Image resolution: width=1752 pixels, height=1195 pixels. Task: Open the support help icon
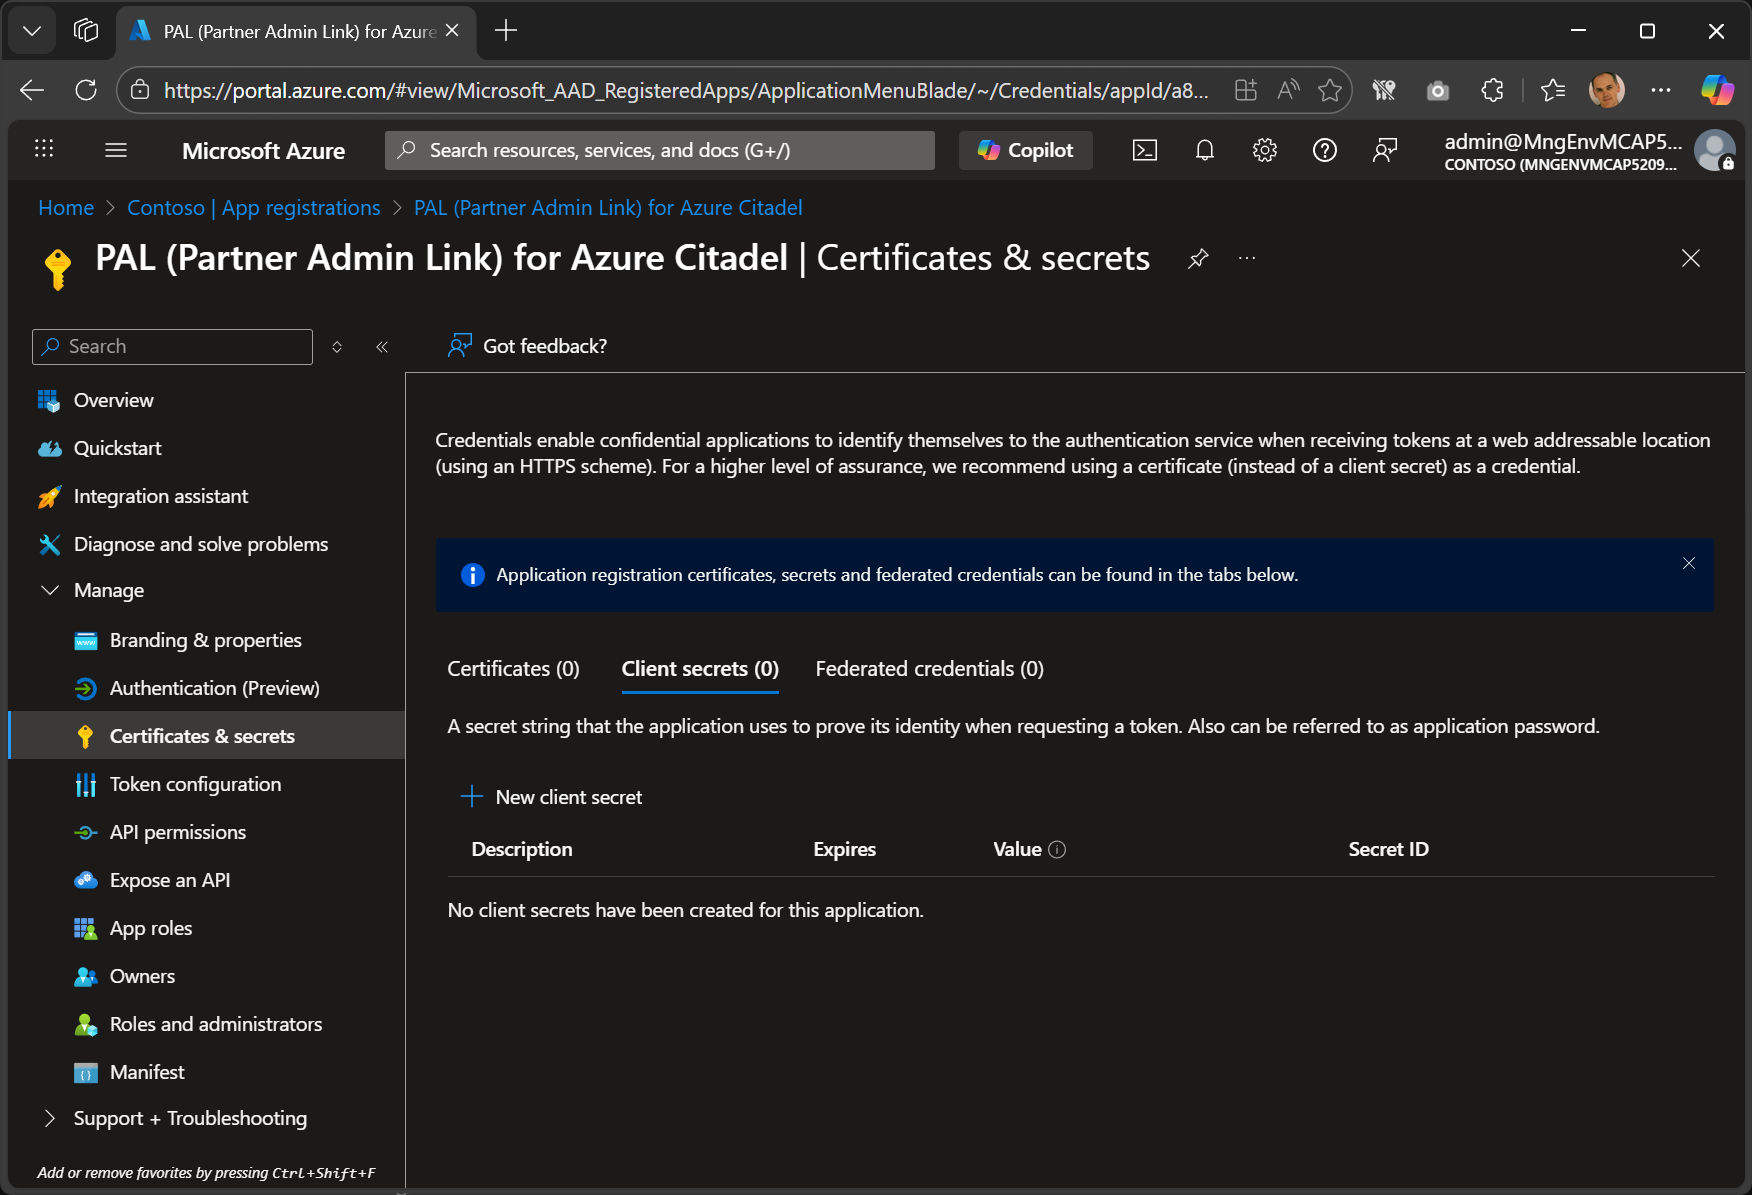tap(1324, 150)
